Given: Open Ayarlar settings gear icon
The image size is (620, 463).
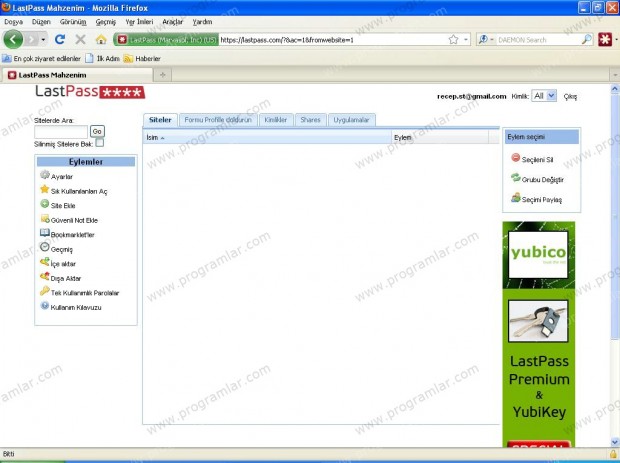Looking at the screenshot, I should click(45, 174).
